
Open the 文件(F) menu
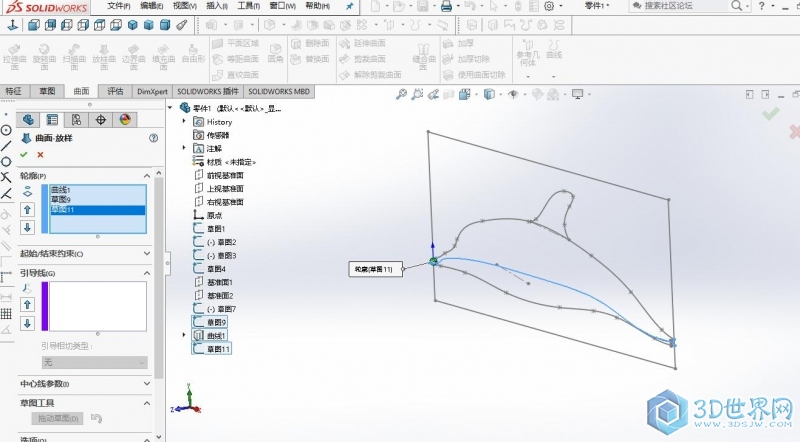(x=119, y=6)
